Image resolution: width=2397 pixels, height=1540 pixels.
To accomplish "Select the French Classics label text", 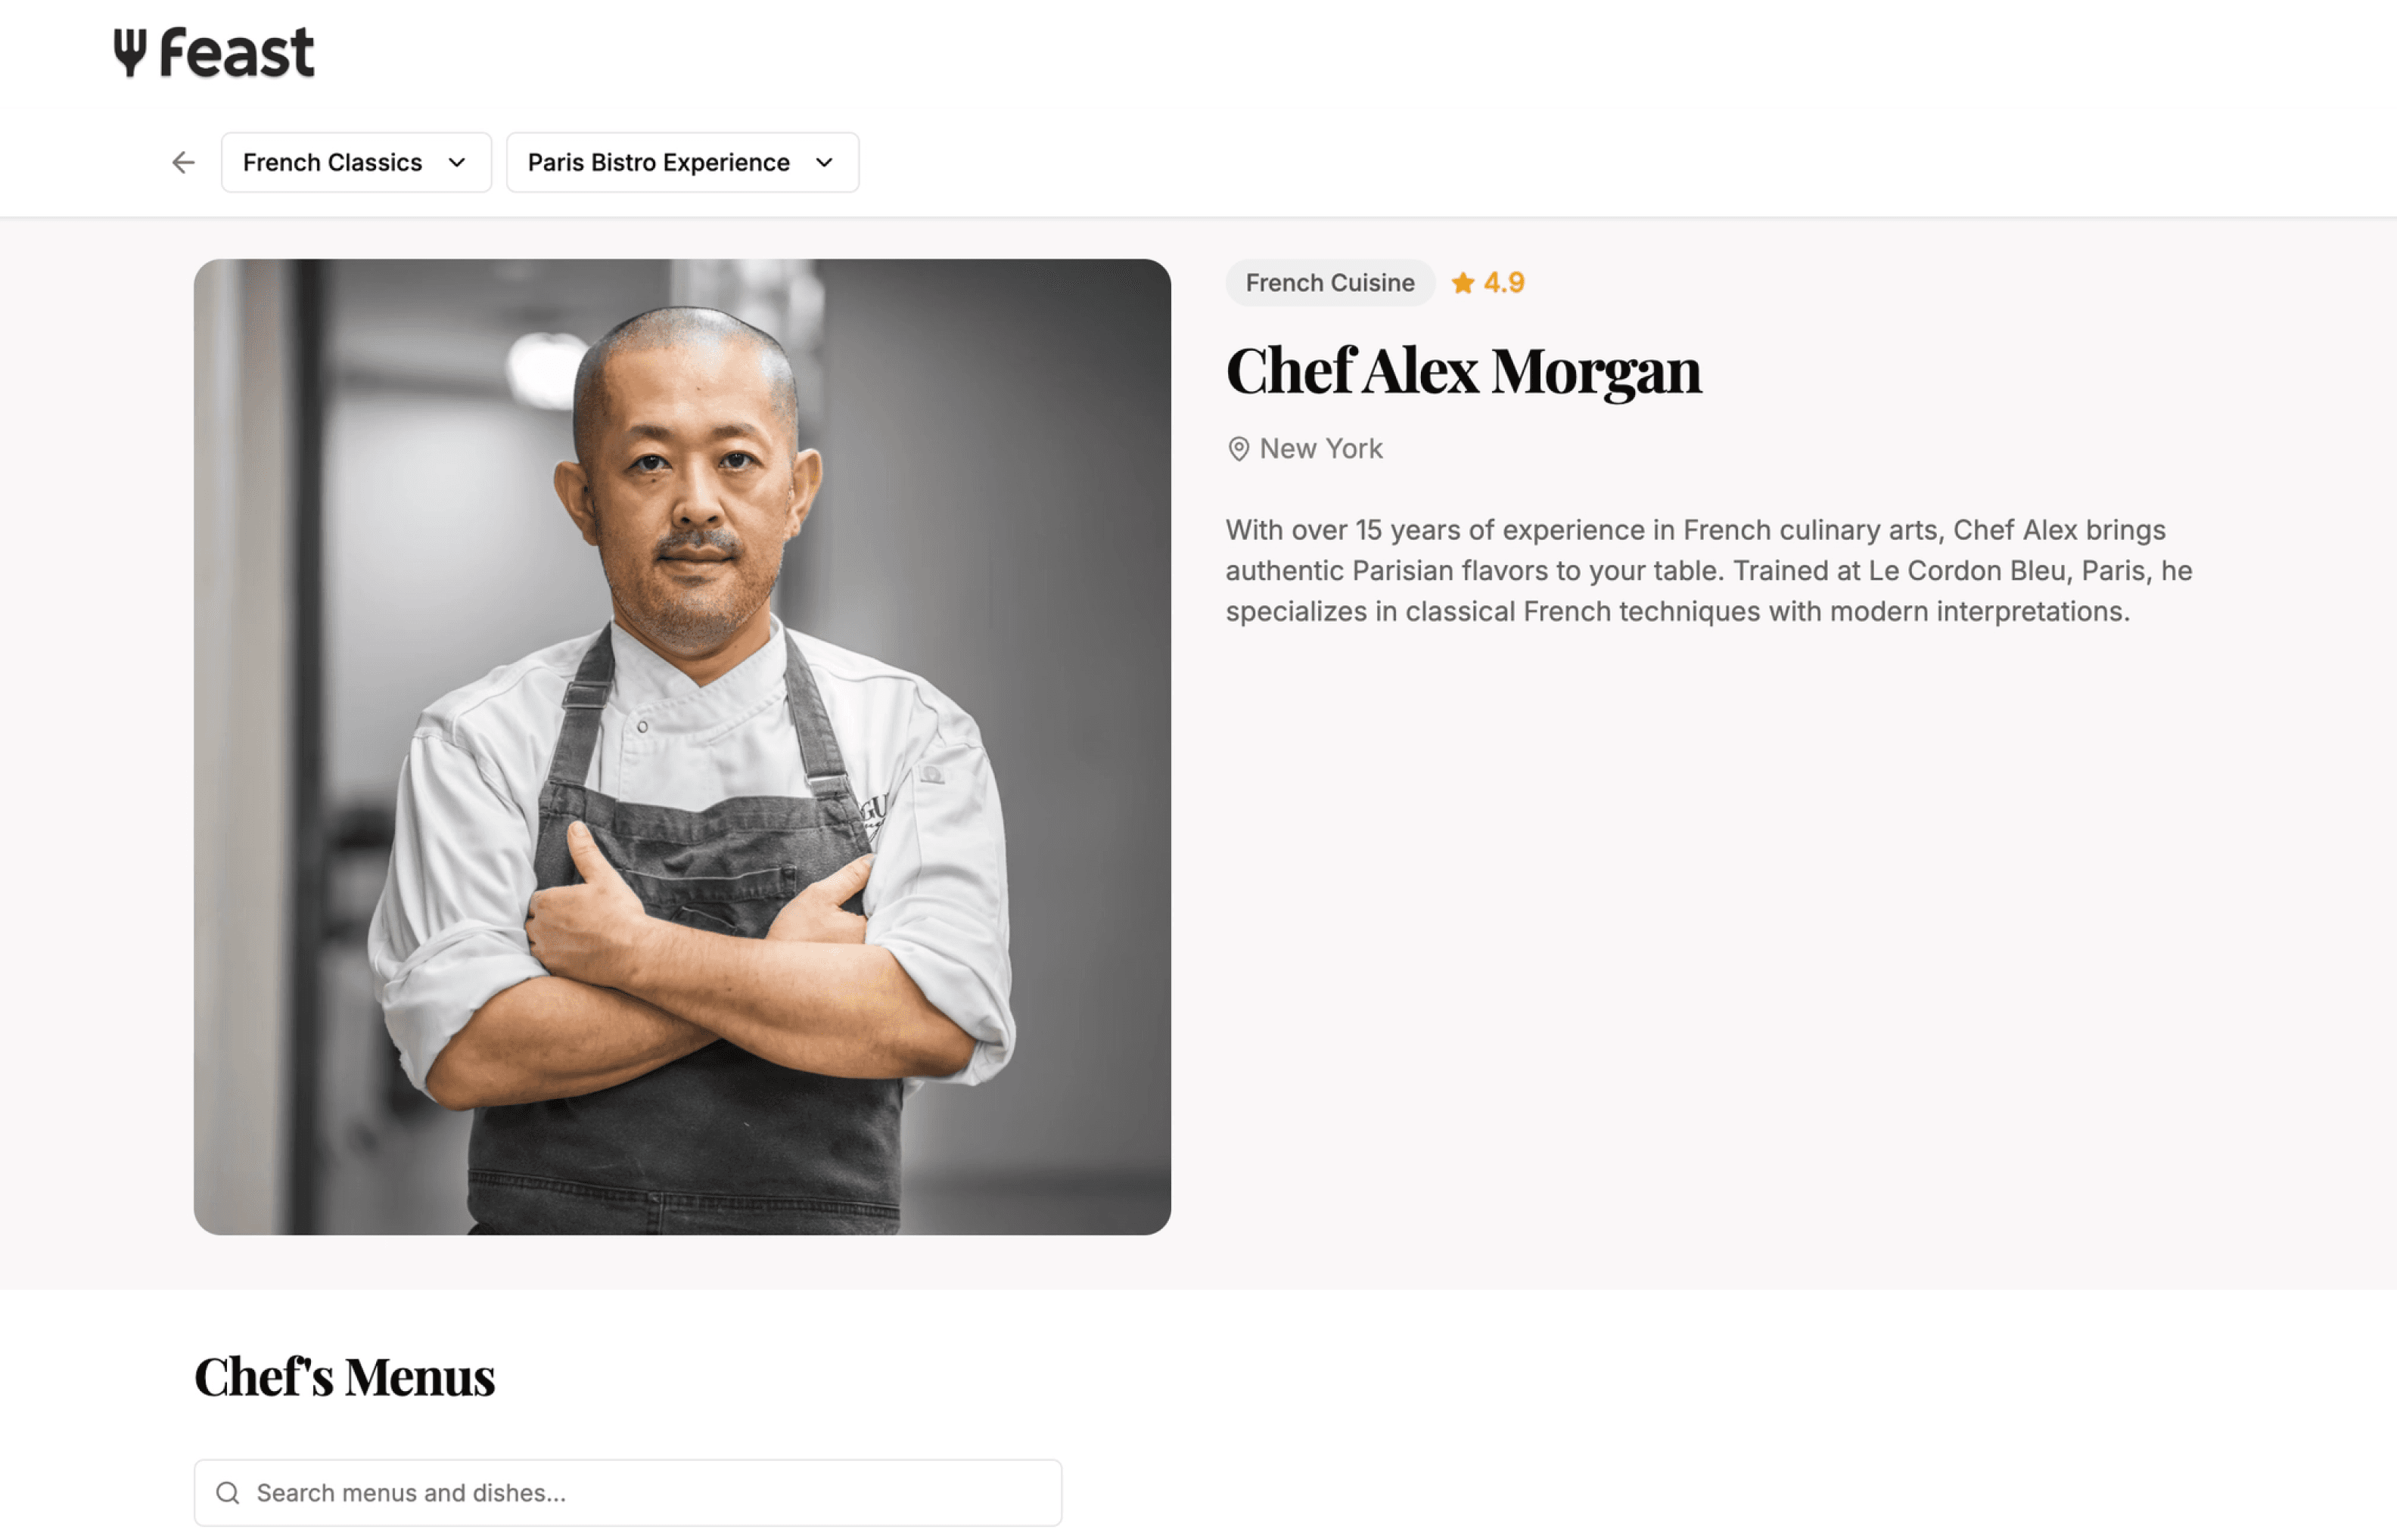I will point(332,162).
